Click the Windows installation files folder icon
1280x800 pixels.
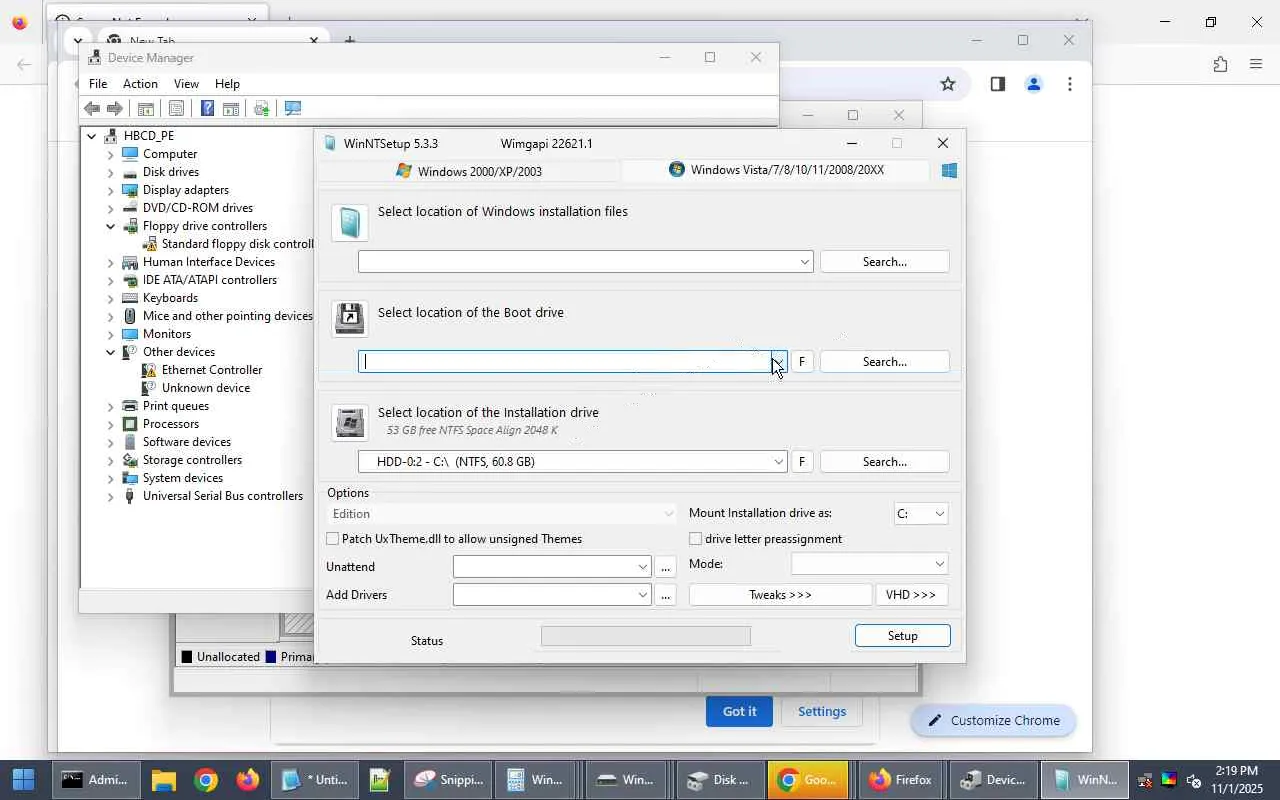[x=350, y=222]
